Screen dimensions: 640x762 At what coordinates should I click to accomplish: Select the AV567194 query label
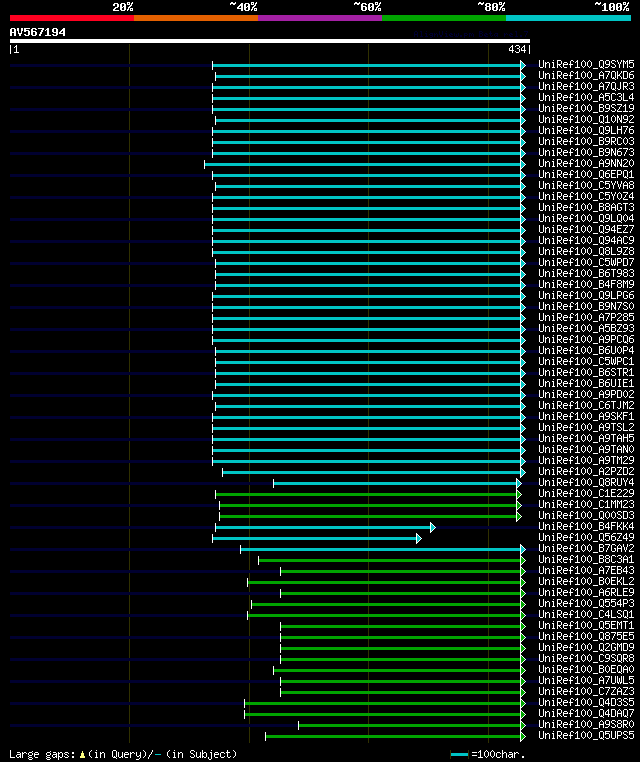[x=37, y=32]
